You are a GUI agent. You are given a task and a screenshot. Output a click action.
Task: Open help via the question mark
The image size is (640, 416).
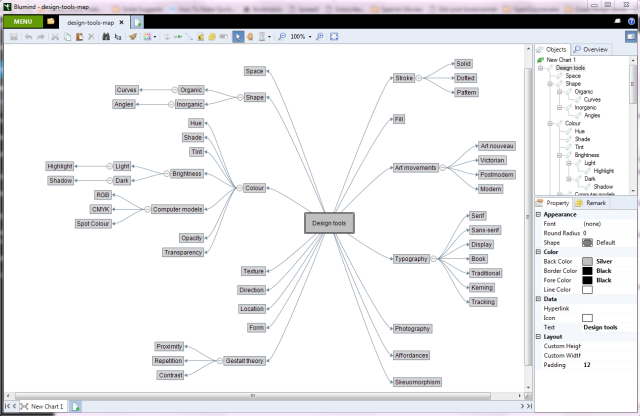pos(631,22)
